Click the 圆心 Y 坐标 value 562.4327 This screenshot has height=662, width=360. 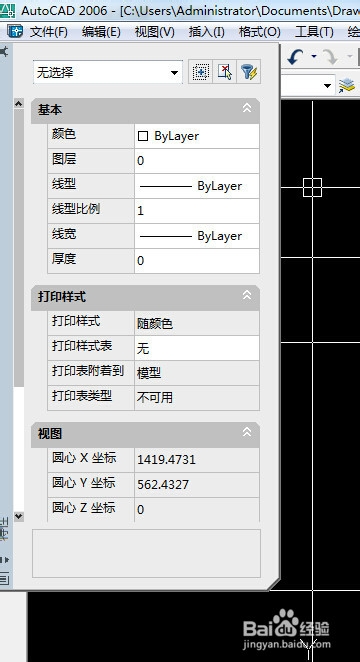197,485
